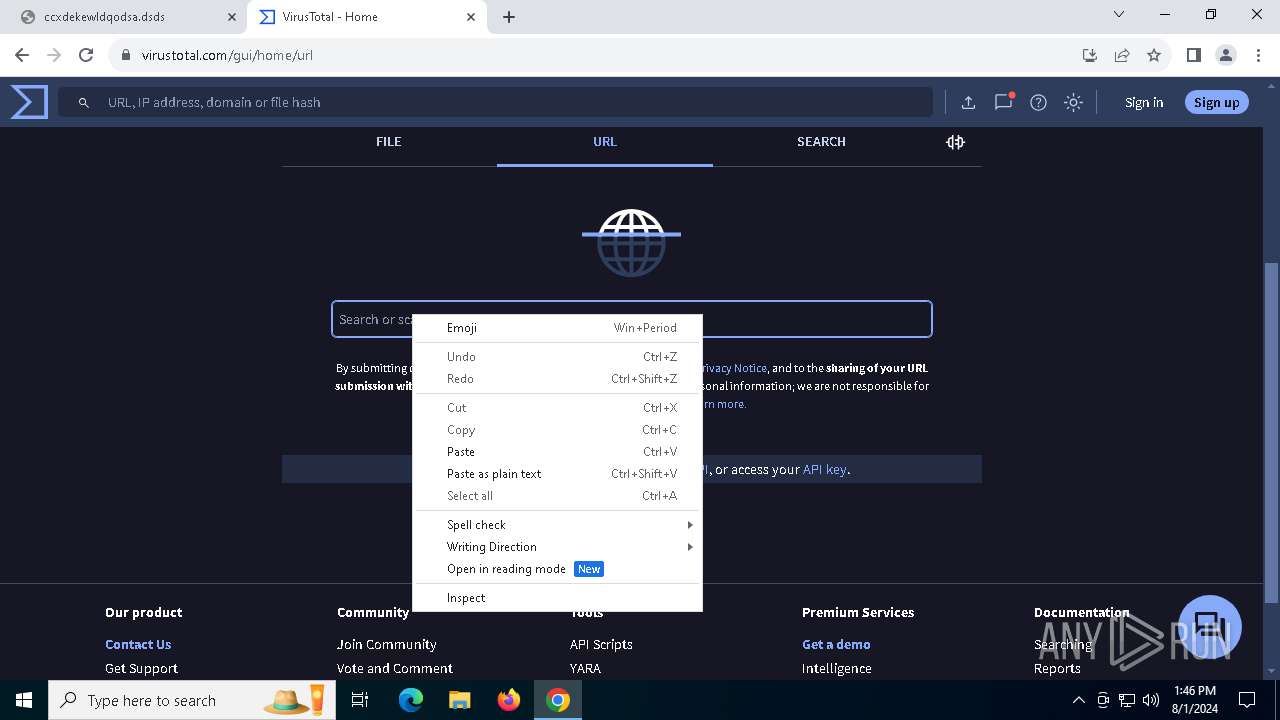The image size is (1280, 720).
Task: Close the VirusTotal - Home tab
Action: click(x=471, y=17)
